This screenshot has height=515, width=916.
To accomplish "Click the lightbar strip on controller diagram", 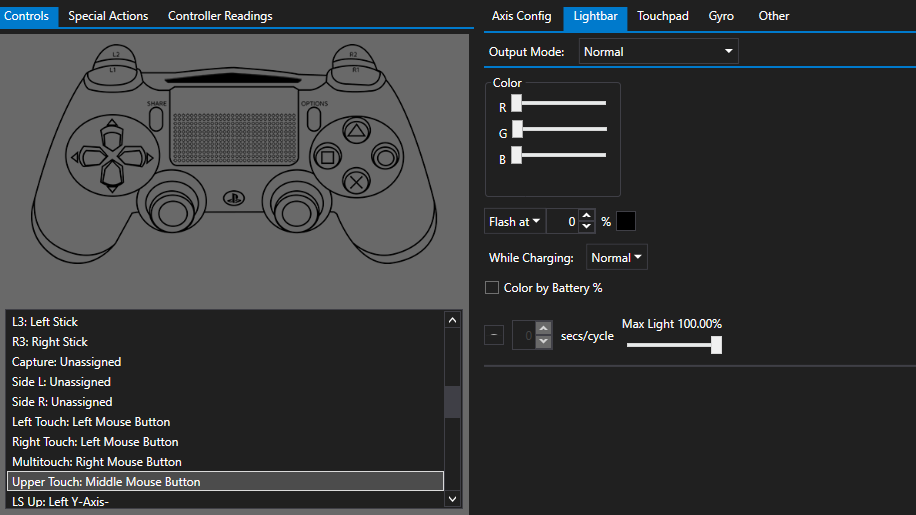I will pyautogui.click(x=234, y=78).
